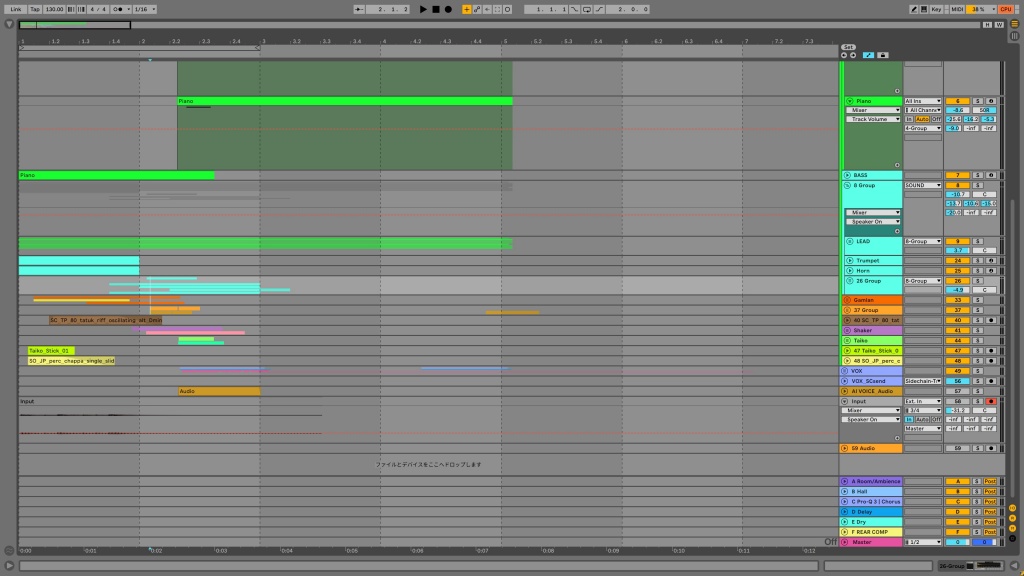Open the Piano track 'All Ins' input dropdown
Screen dimensions: 1024x576
923,101
